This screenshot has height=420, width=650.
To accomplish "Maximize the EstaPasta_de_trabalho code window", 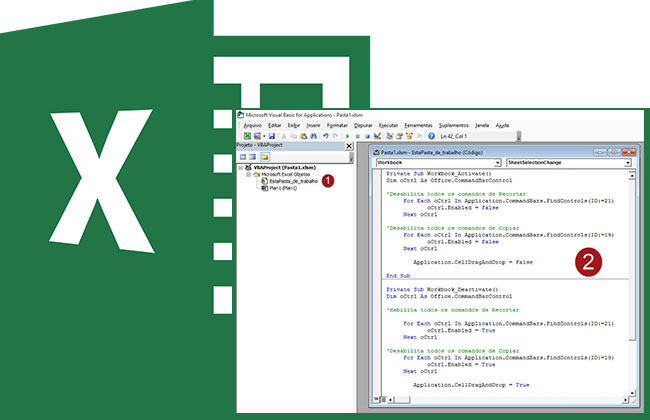I will pyautogui.click(x=614, y=152).
